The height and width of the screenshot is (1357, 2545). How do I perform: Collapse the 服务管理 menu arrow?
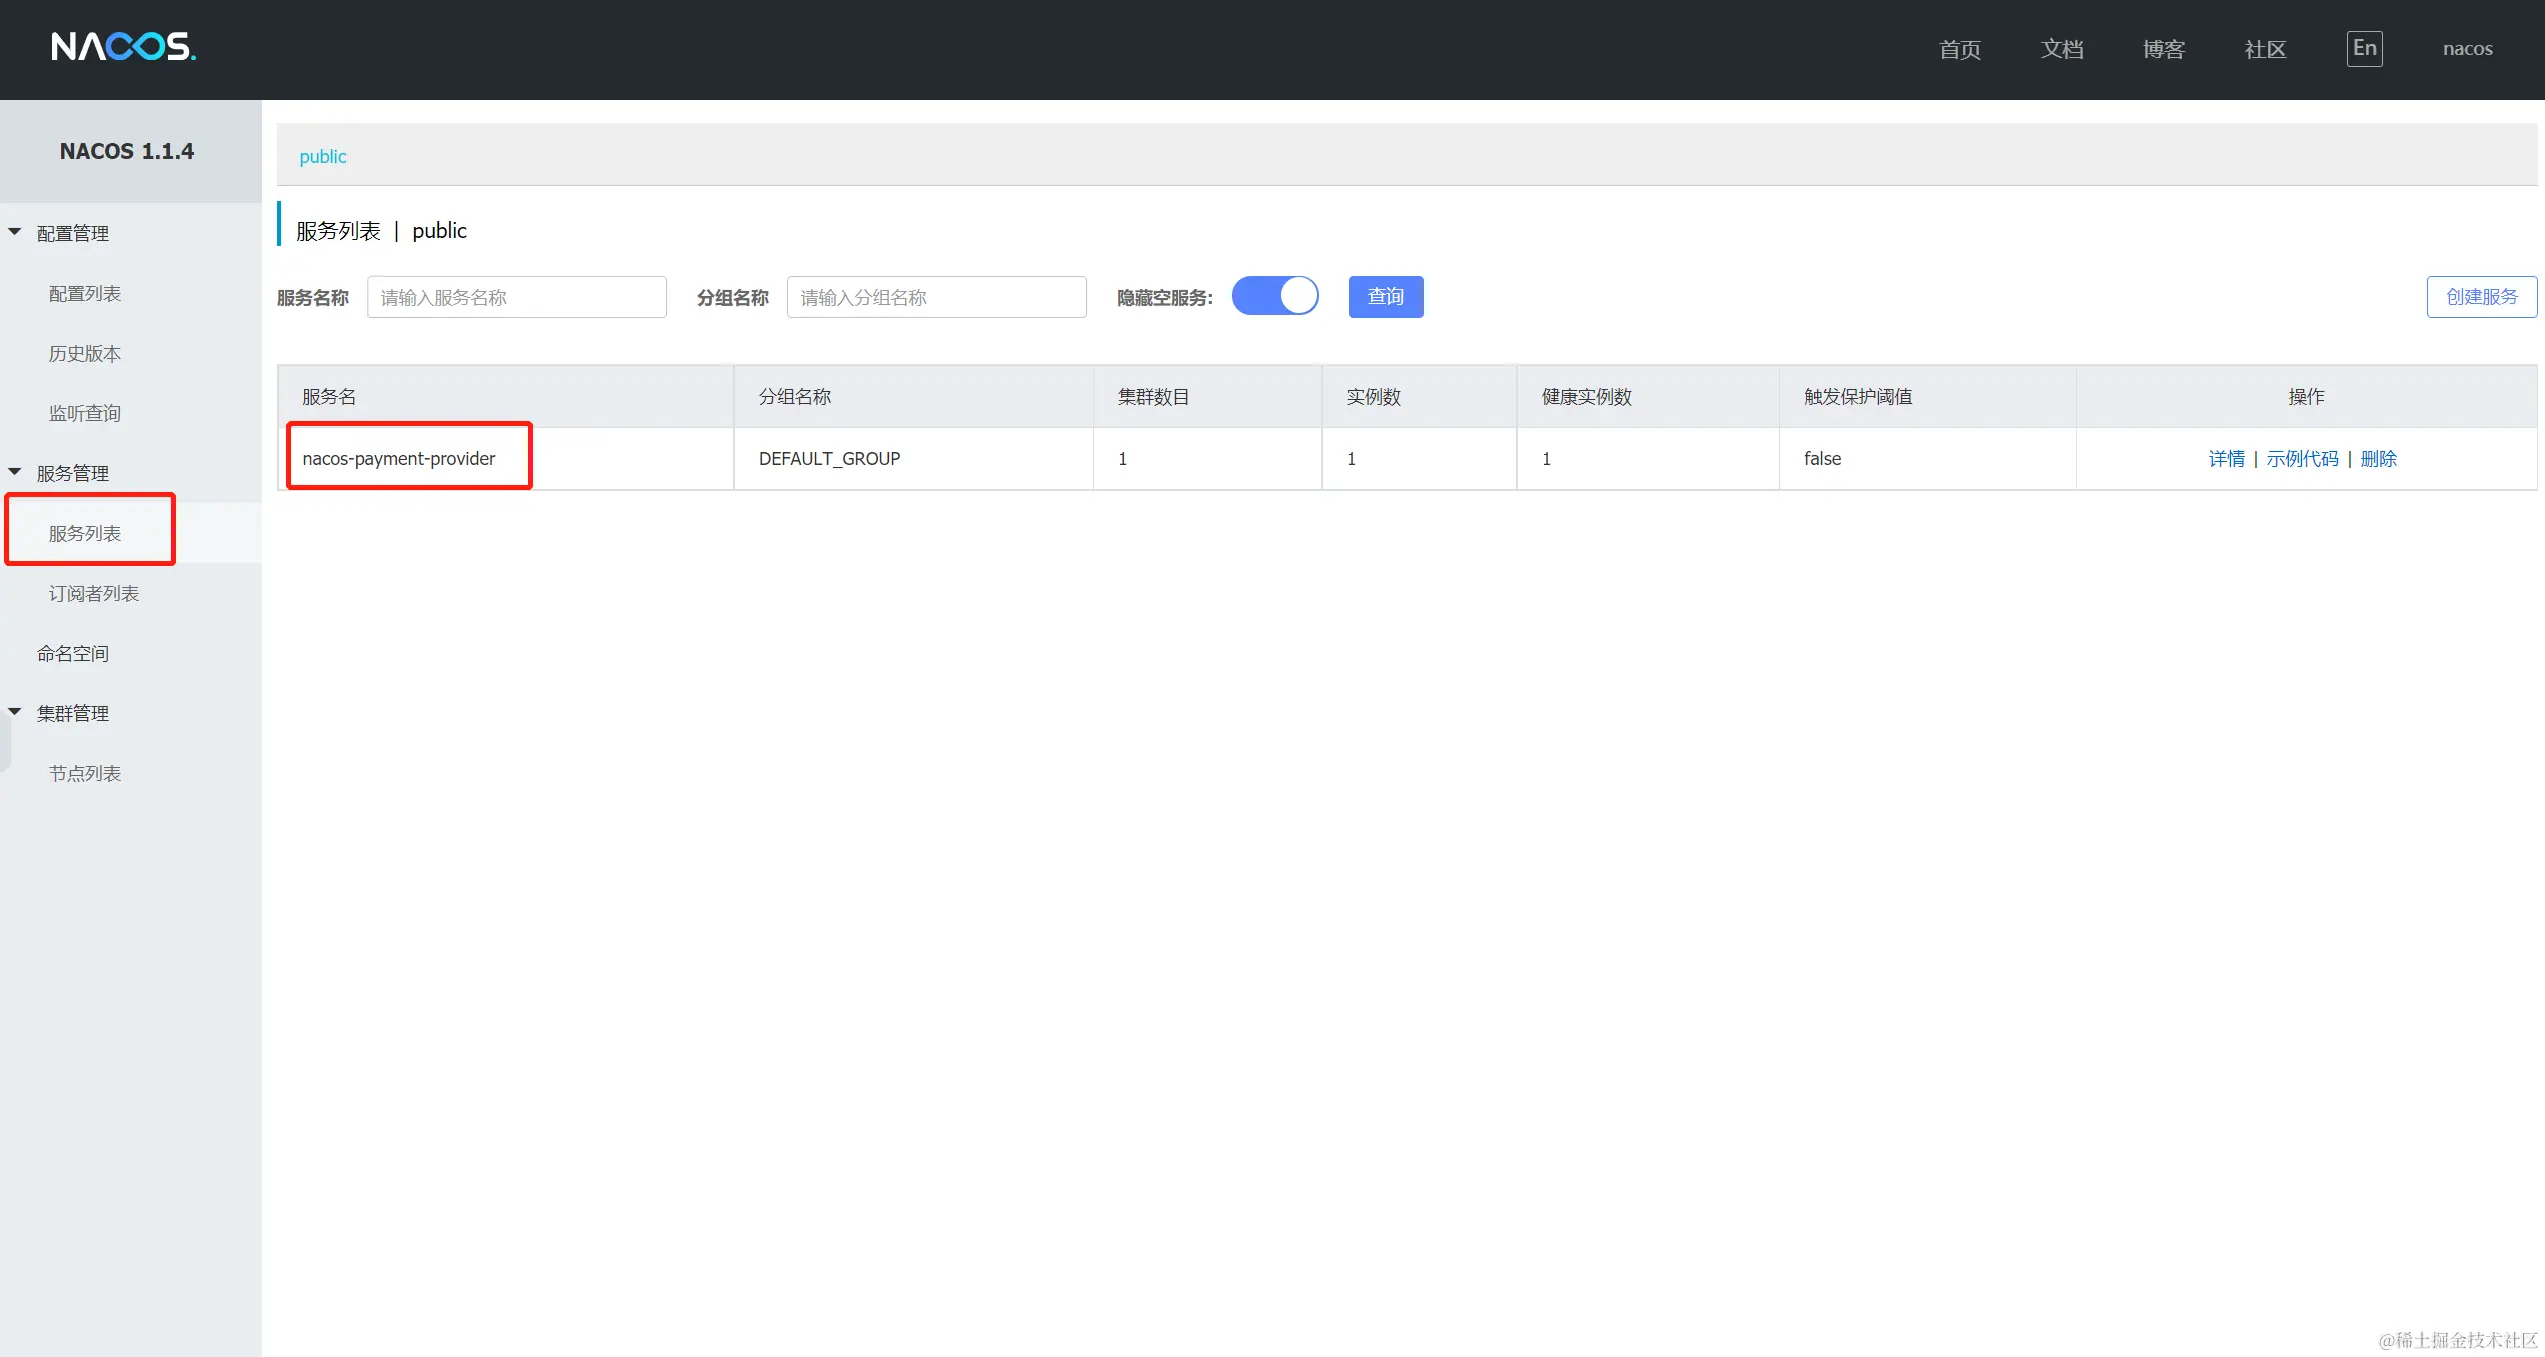point(15,472)
